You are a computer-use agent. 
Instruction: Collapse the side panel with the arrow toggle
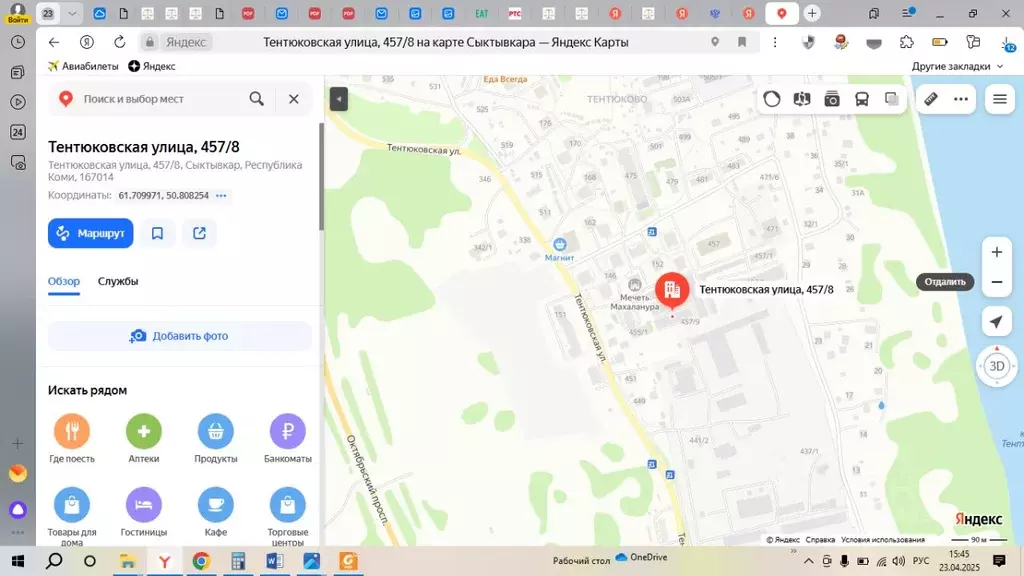click(338, 99)
